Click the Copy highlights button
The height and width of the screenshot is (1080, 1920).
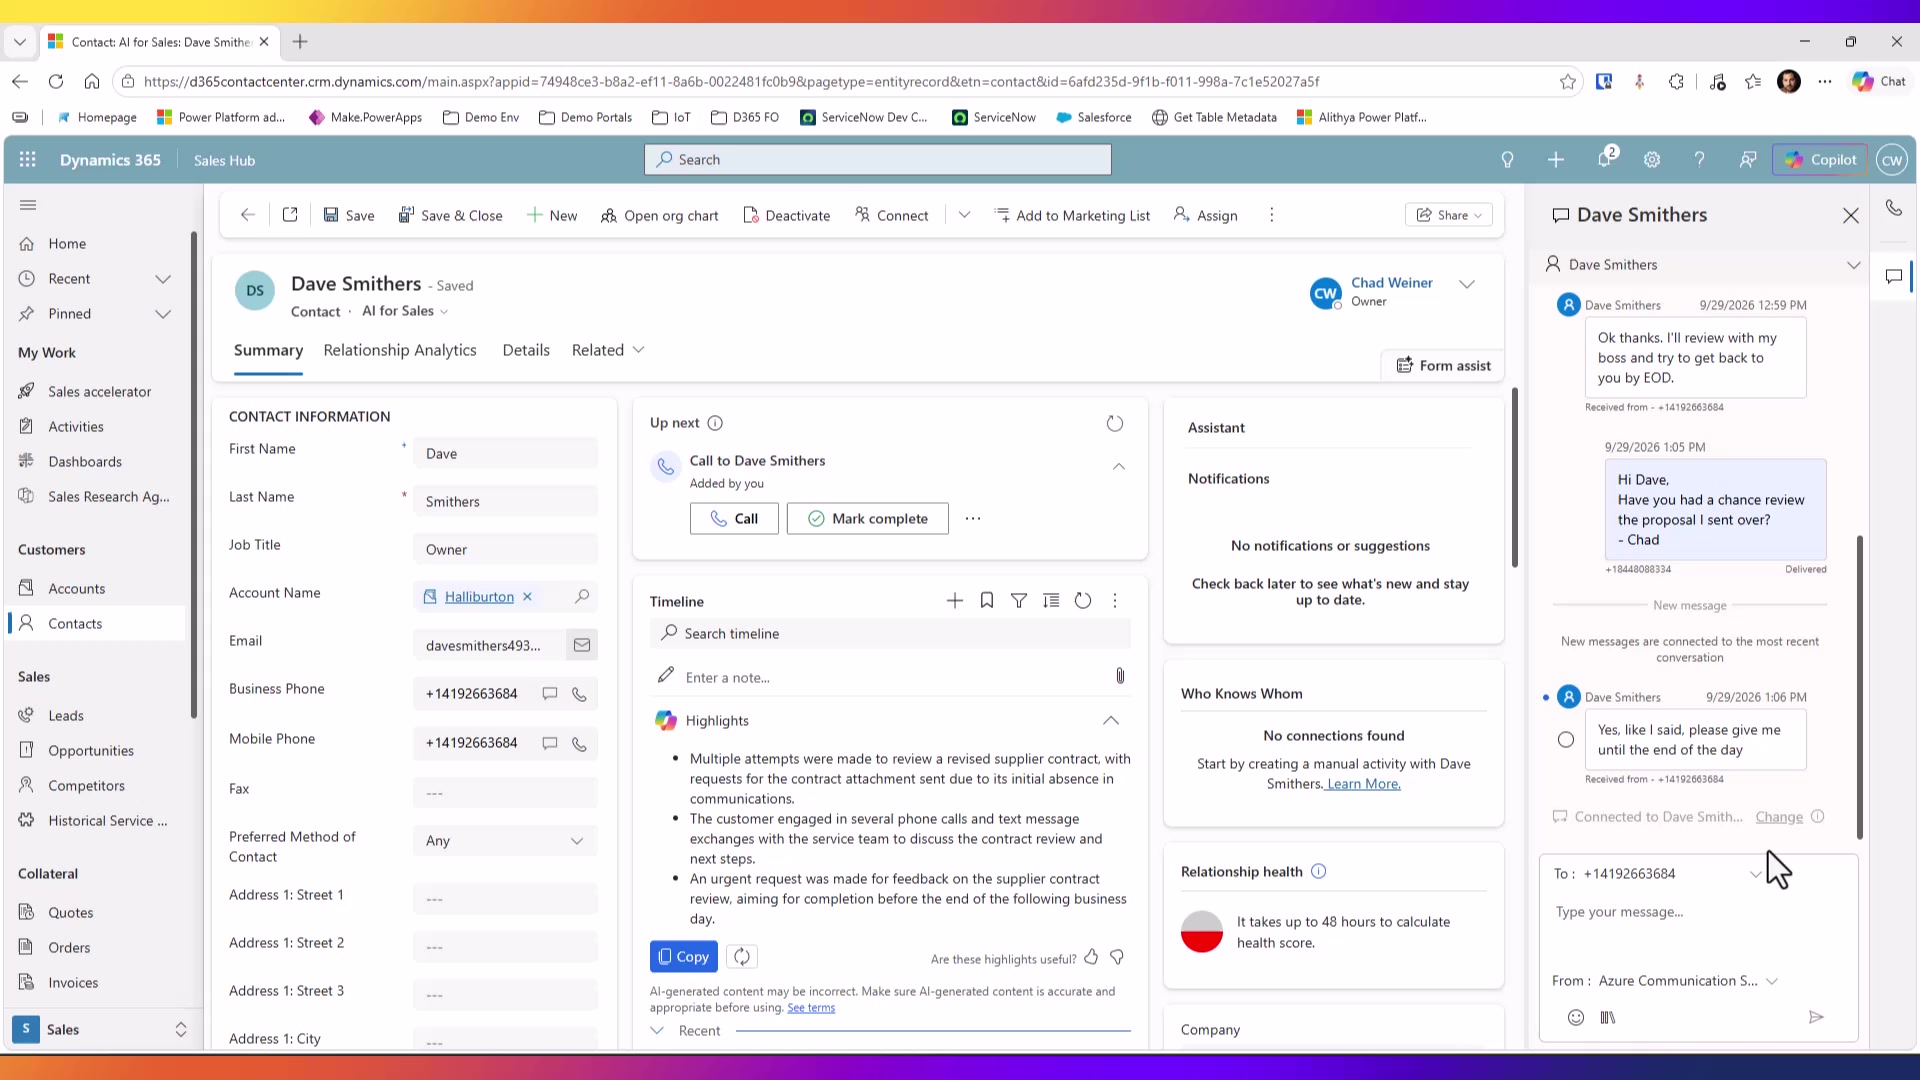[x=684, y=957]
